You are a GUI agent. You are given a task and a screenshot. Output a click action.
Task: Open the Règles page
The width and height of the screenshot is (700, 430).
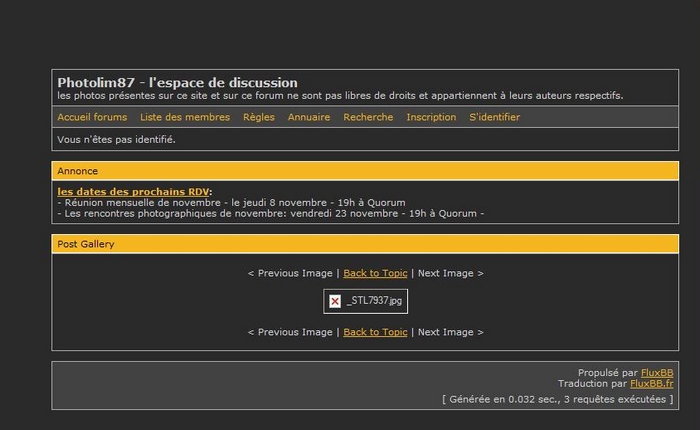tap(258, 117)
